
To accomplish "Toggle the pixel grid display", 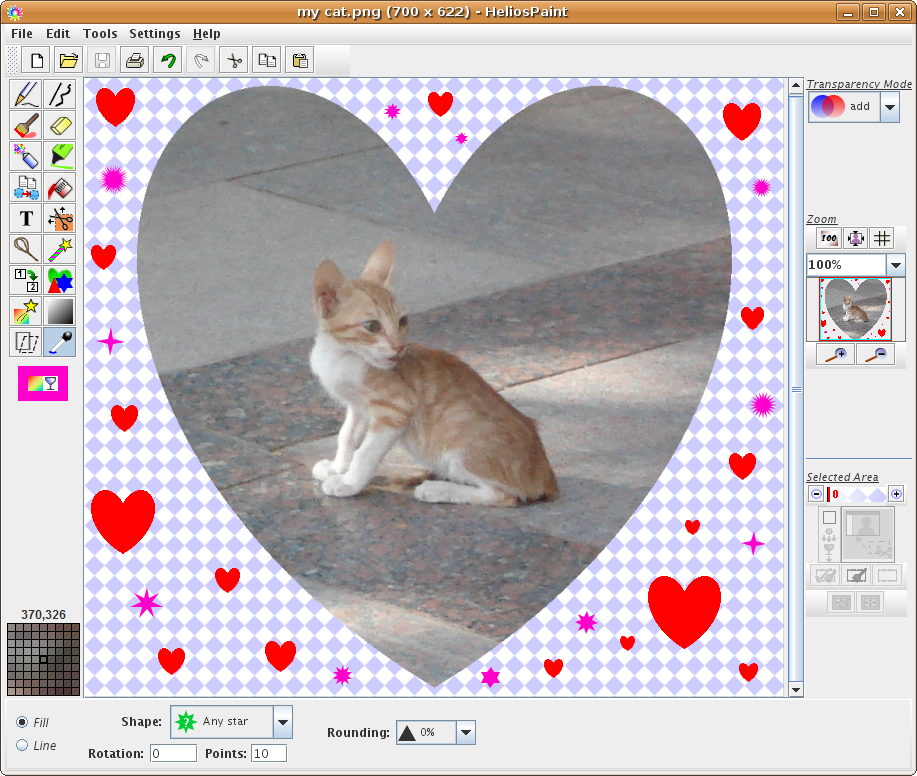I will (882, 238).
